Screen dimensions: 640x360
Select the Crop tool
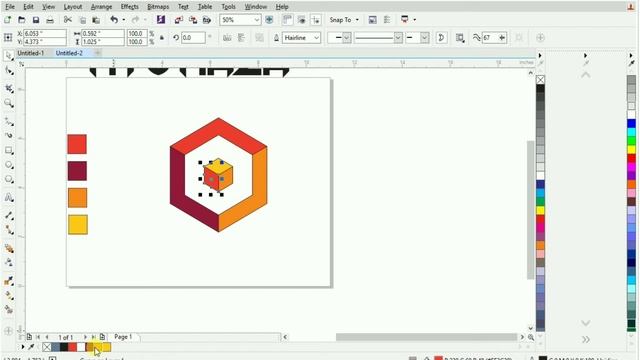pyautogui.click(x=9, y=88)
